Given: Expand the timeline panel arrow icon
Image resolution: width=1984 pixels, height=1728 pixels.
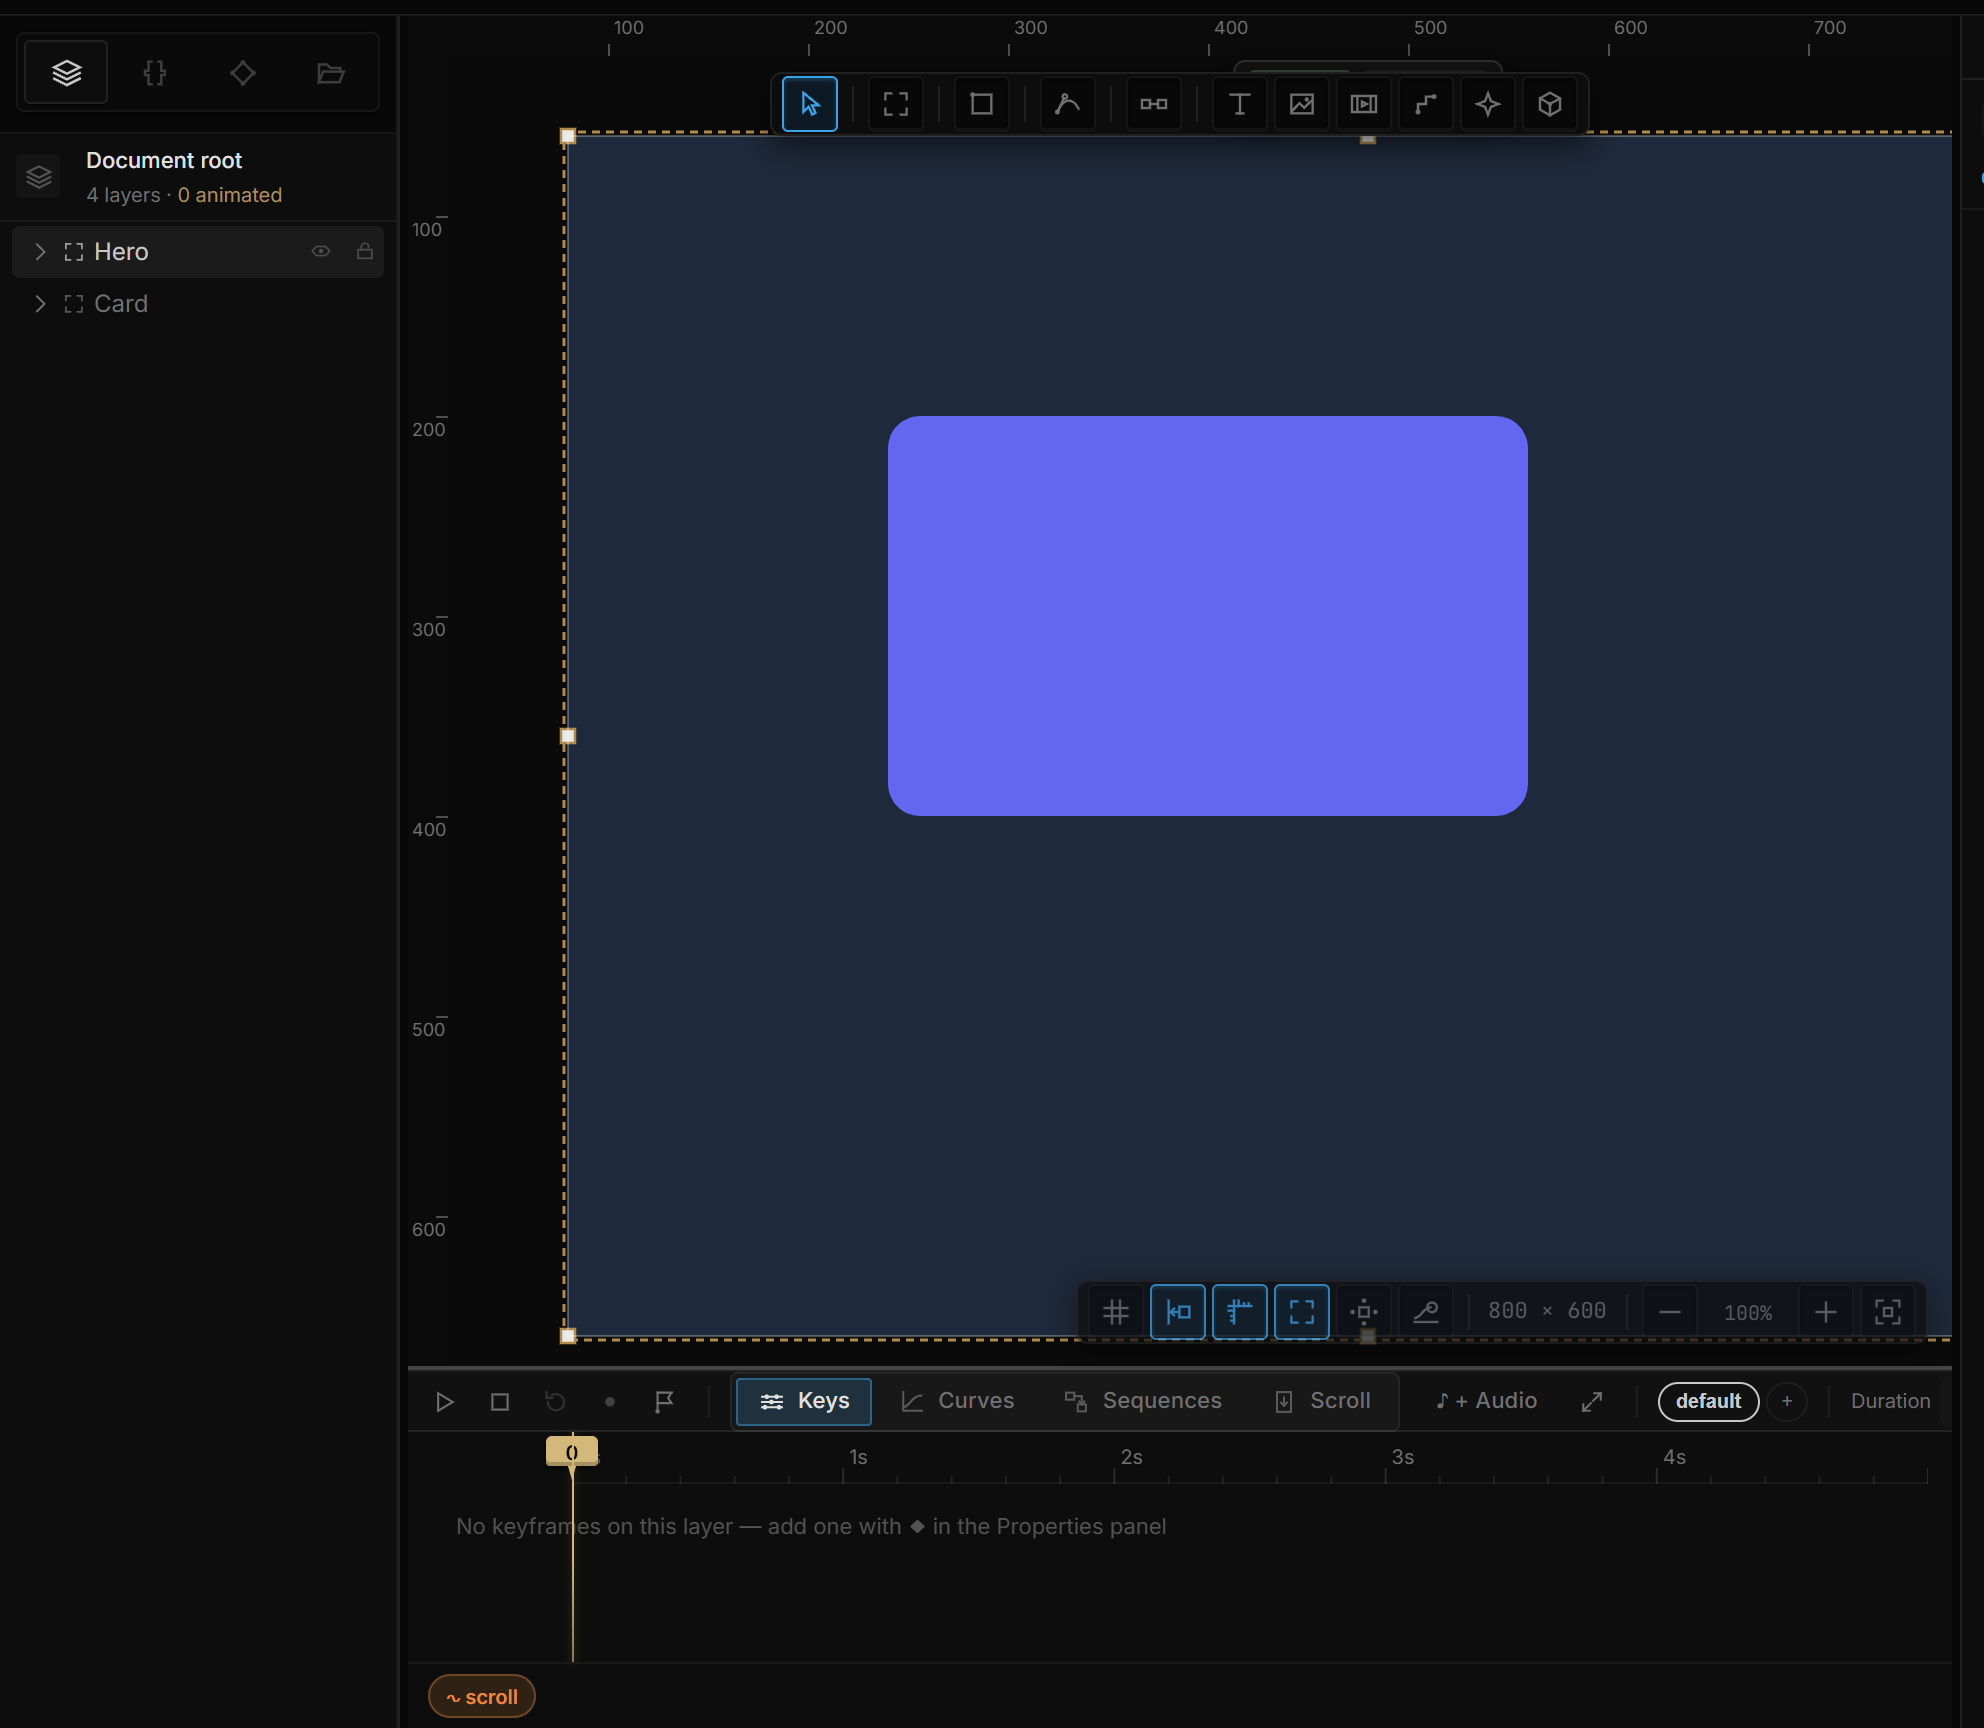Looking at the screenshot, I should coord(1592,1402).
